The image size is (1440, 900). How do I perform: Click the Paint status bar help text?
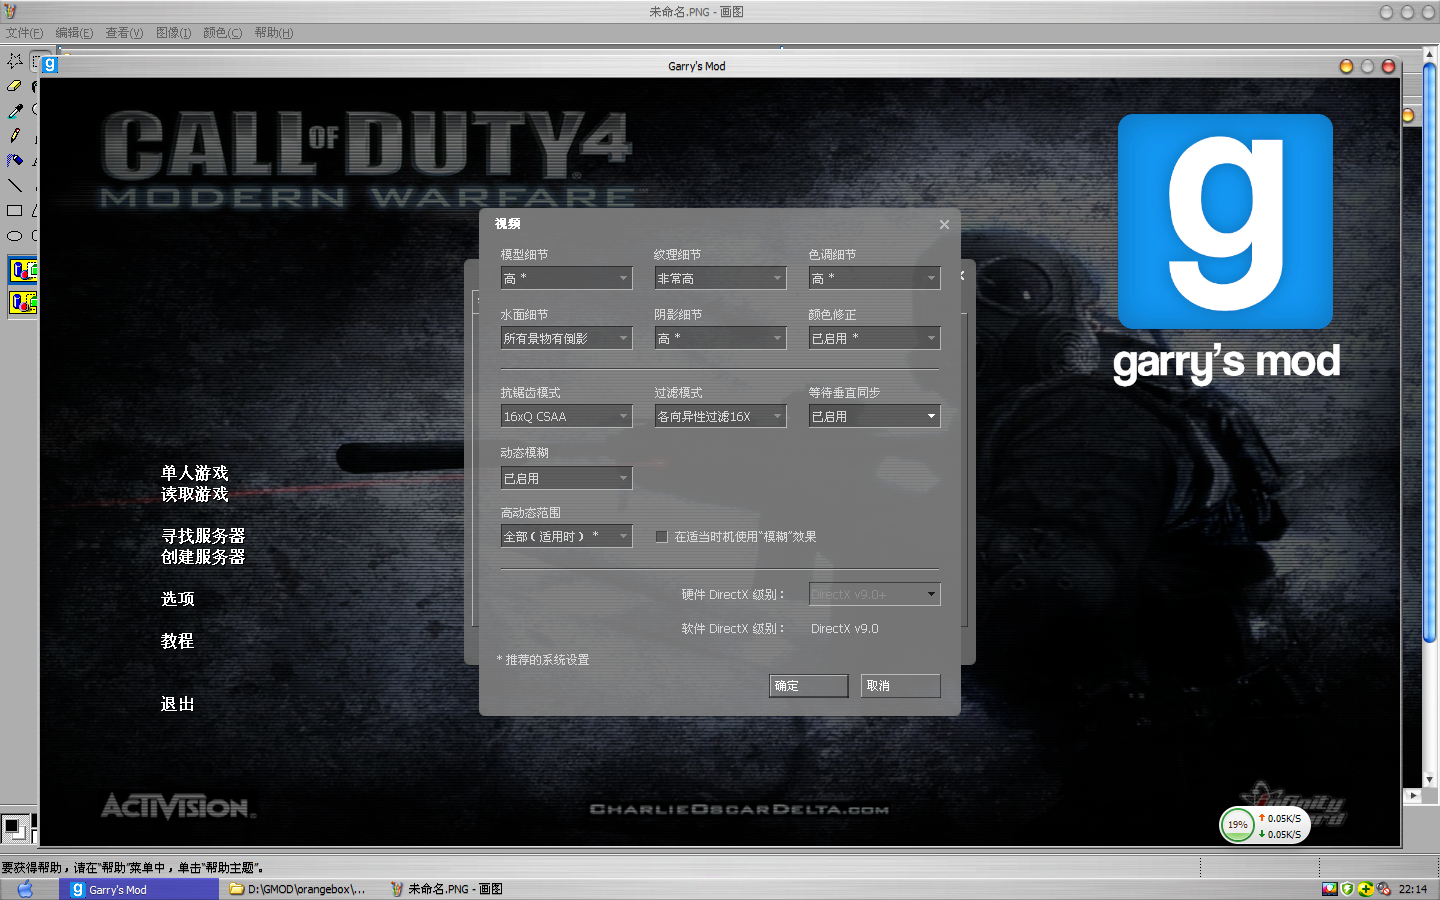[x=133, y=868]
